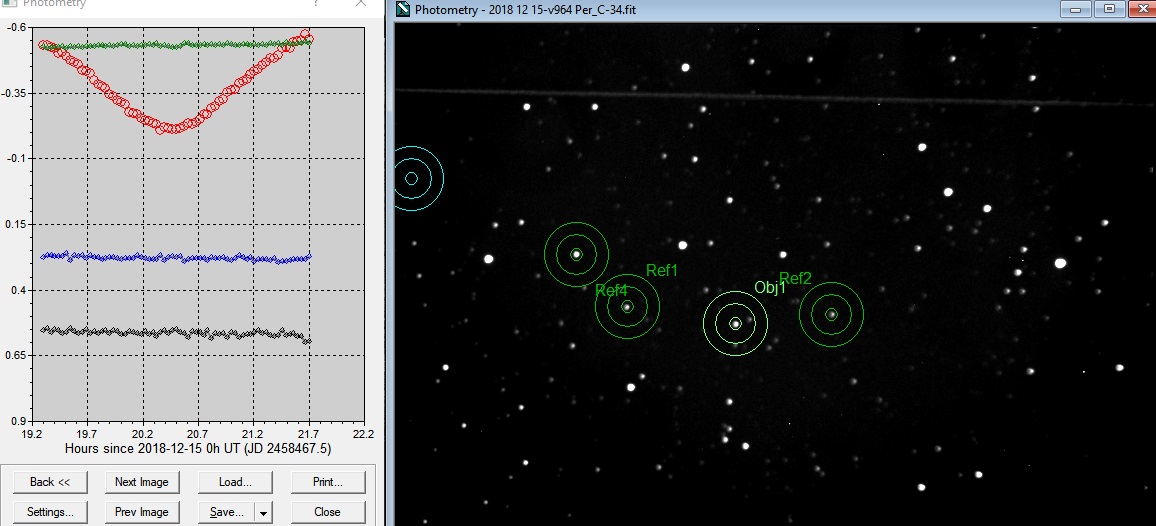The width and height of the screenshot is (1156, 526).
Task: Click the Back << button
Action: (x=50, y=482)
